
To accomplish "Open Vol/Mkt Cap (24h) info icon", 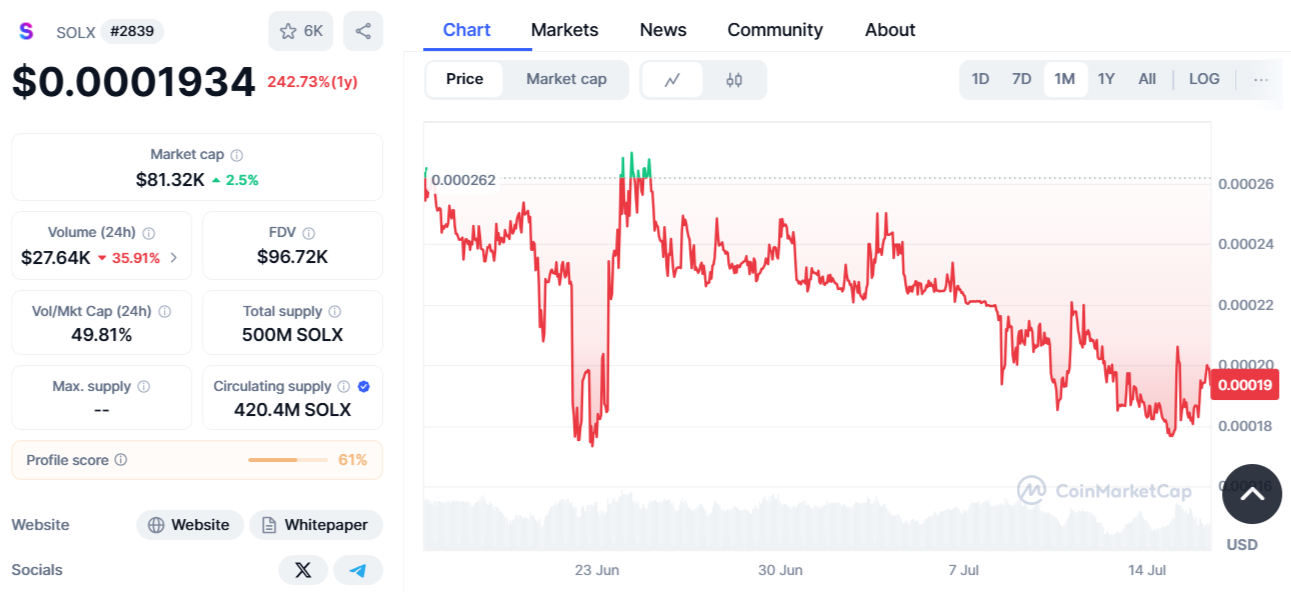I will 165,312.
